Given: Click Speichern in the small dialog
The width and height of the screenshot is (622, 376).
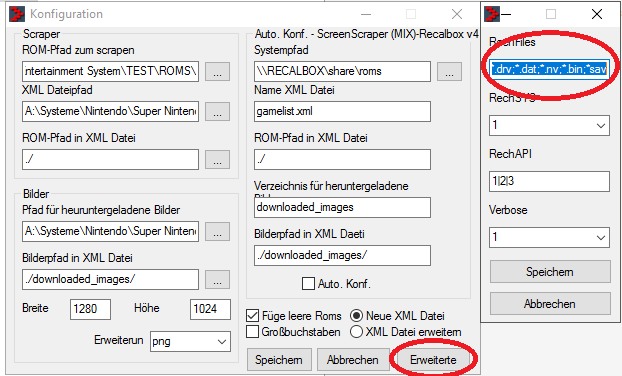Looking at the screenshot, I should coord(550,272).
